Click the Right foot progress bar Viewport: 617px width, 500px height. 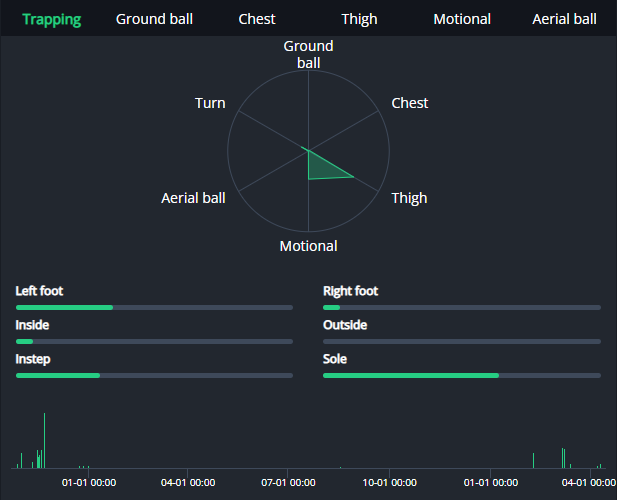461,308
